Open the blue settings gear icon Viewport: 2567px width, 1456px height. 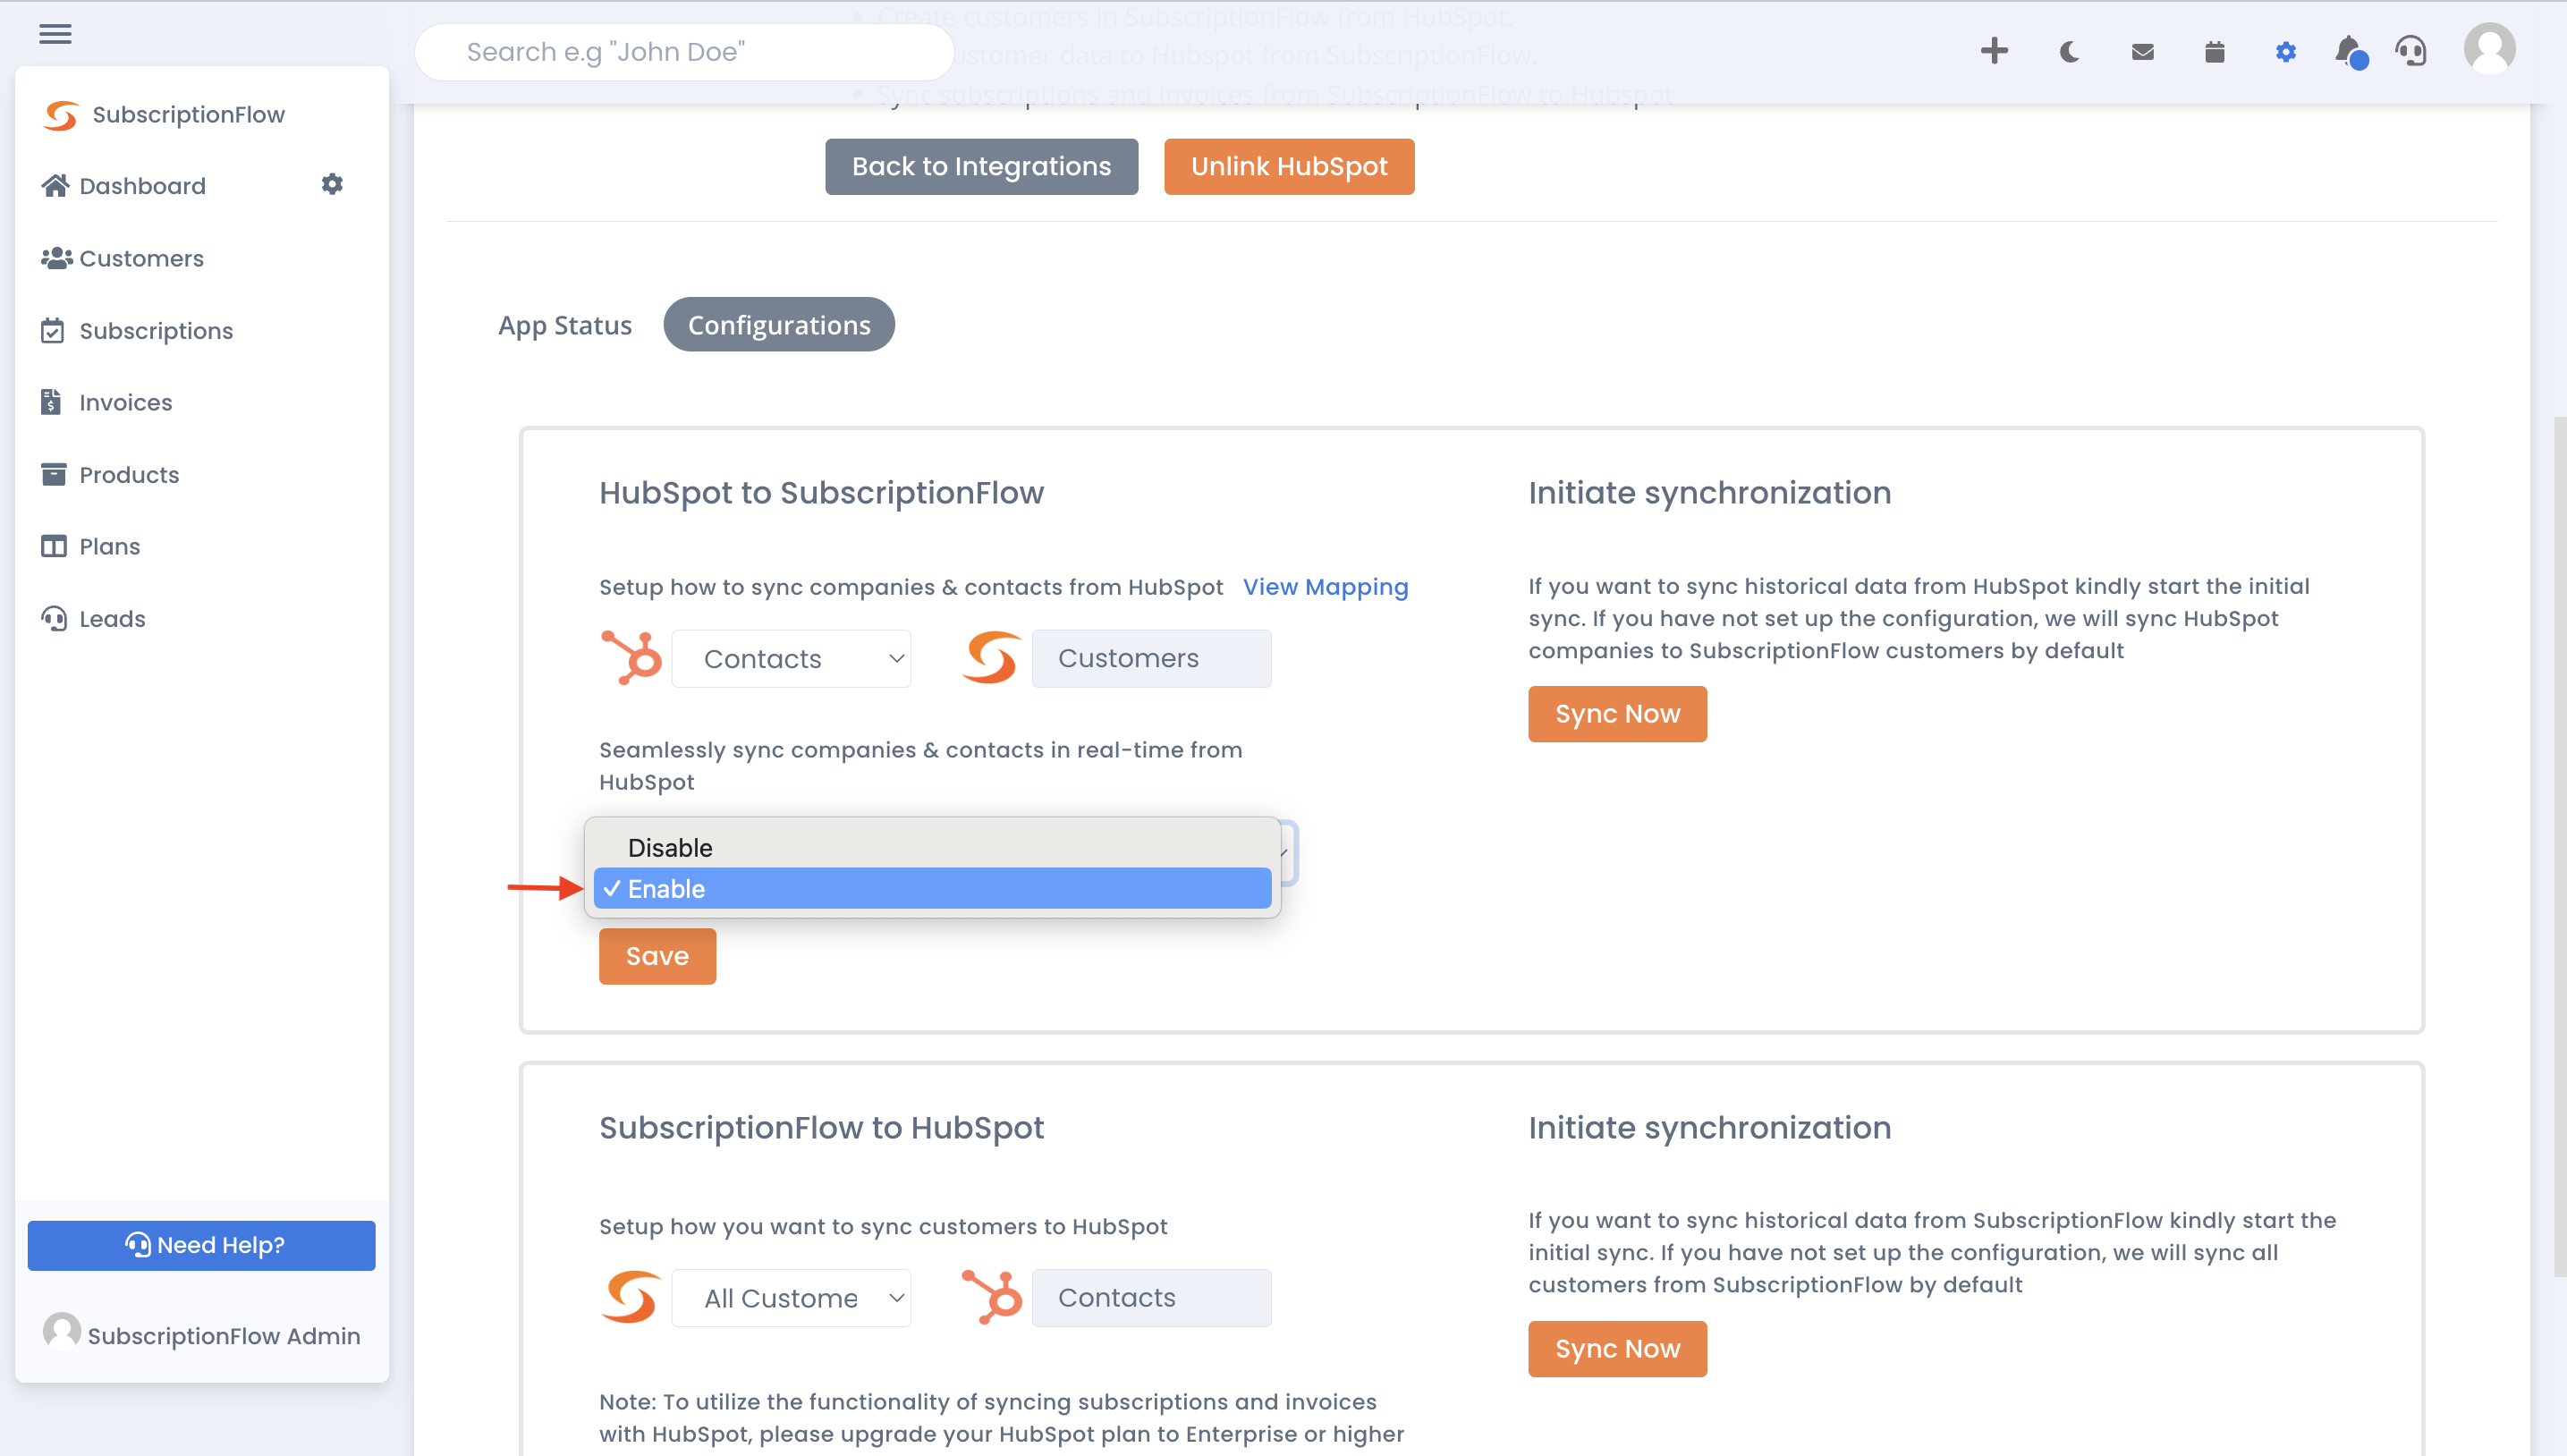(2286, 52)
